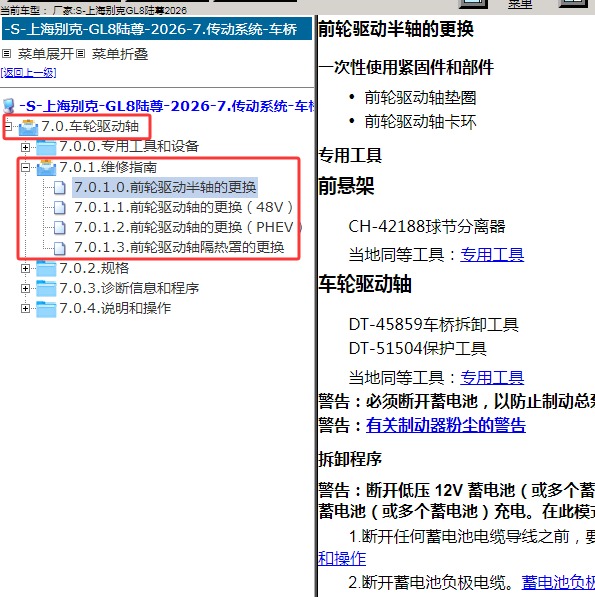595x597 pixels.
Task: Open the 有关制动器粉尘的警告 link
Action: pos(446,425)
